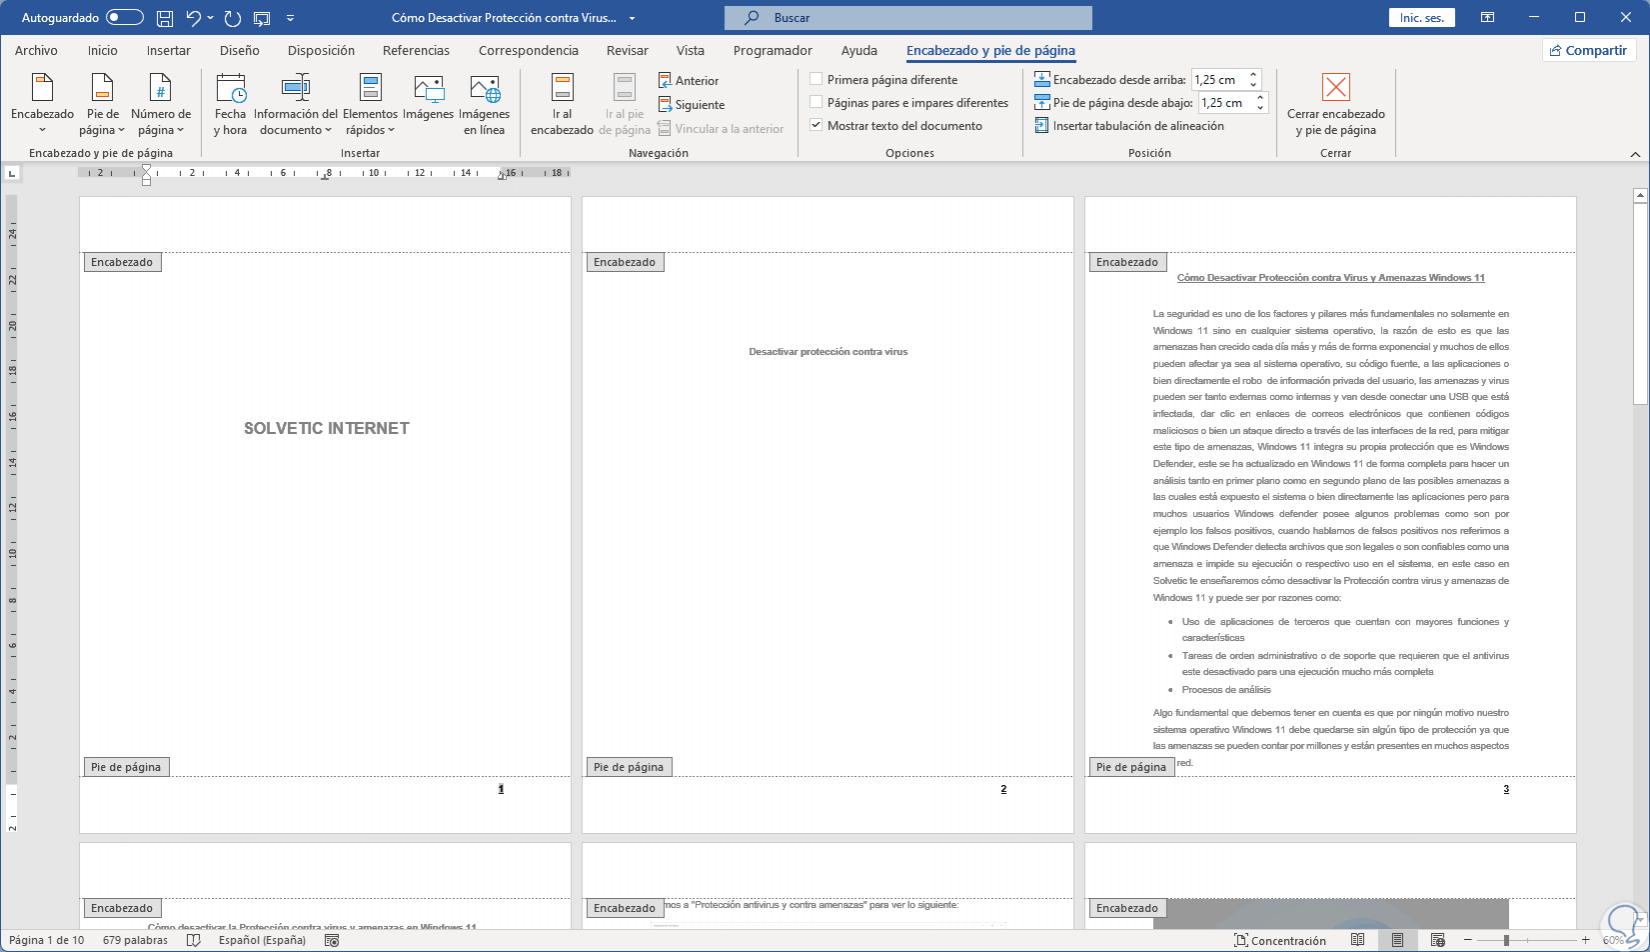Insert Imágenes en línea

[x=484, y=105]
